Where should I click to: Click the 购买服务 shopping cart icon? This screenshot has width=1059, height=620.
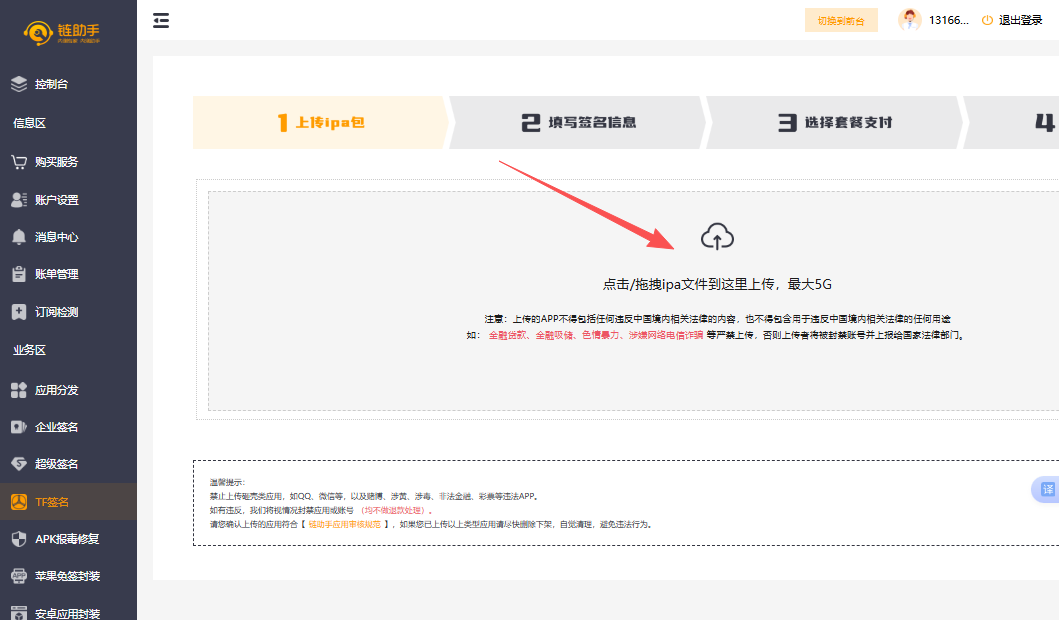pos(19,162)
